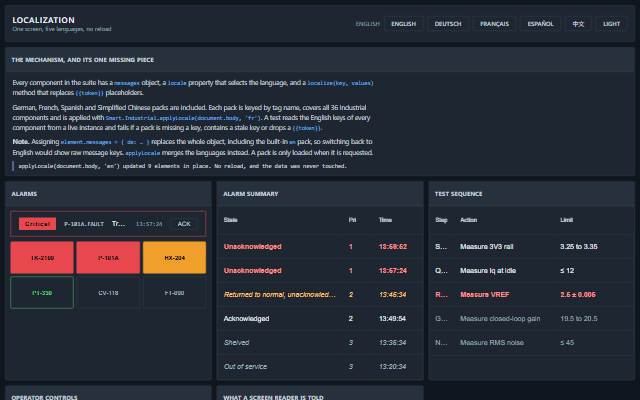Click the Critical severity badge
The image size is (640, 400).
[x=38, y=224]
